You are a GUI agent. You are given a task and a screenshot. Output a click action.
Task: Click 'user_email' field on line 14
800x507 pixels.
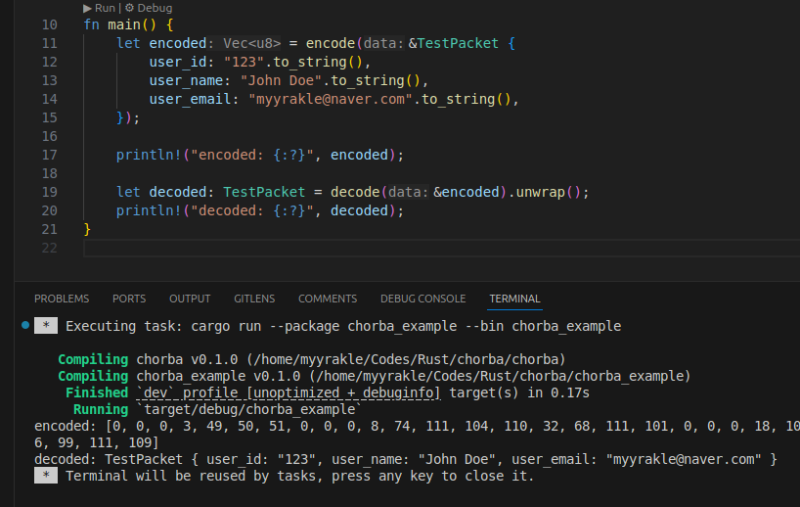point(190,99)
